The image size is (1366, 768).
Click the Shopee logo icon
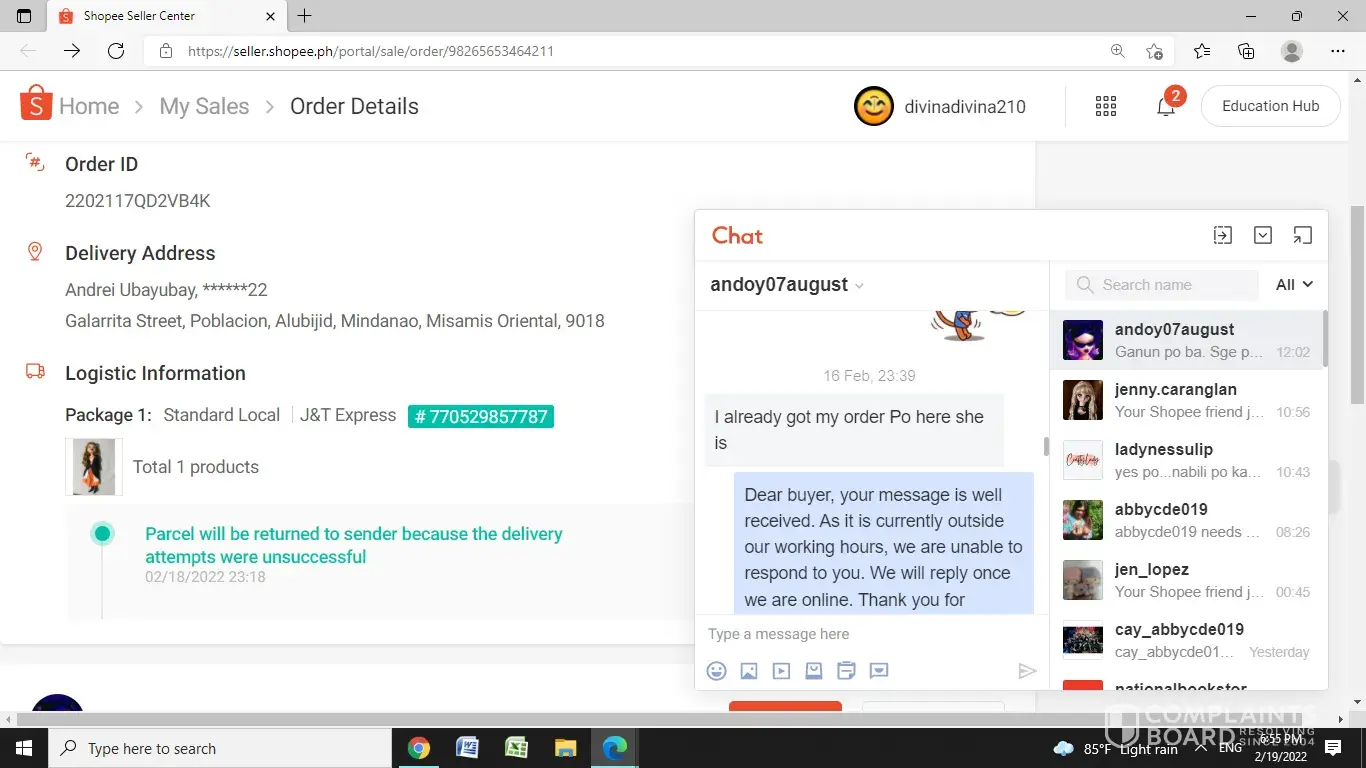pos(36,105)
